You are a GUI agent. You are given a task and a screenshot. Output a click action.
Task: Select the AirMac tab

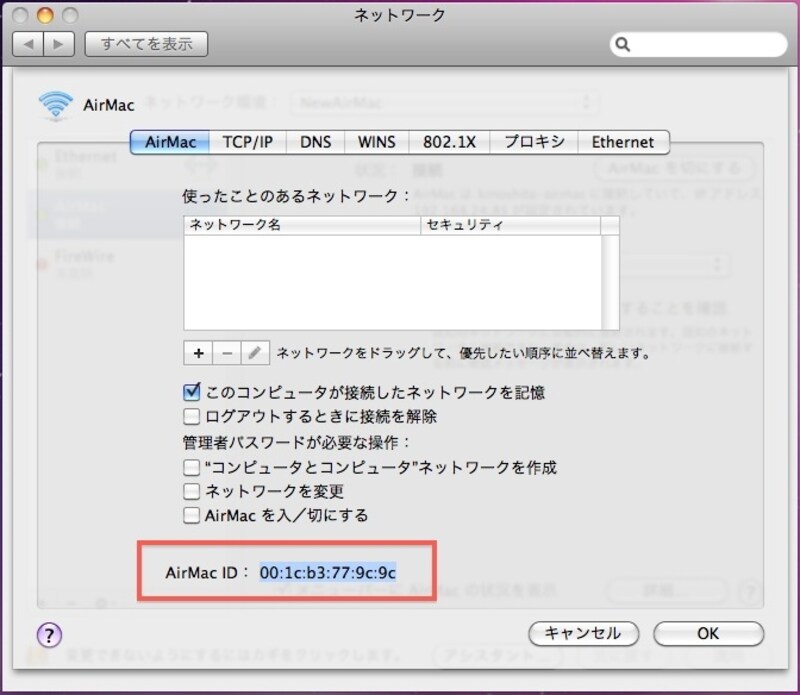point(170,142)
